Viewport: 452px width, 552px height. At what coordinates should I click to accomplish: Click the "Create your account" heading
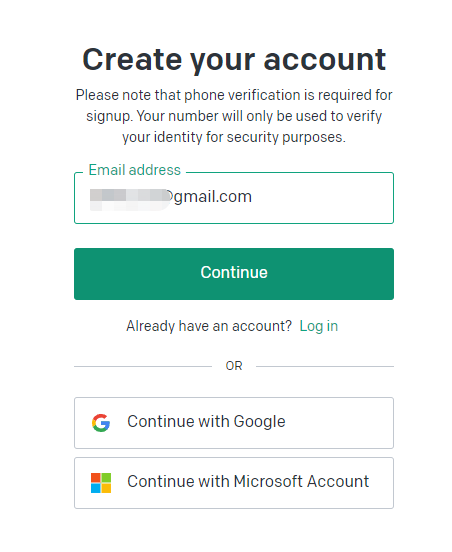(234, 60)
